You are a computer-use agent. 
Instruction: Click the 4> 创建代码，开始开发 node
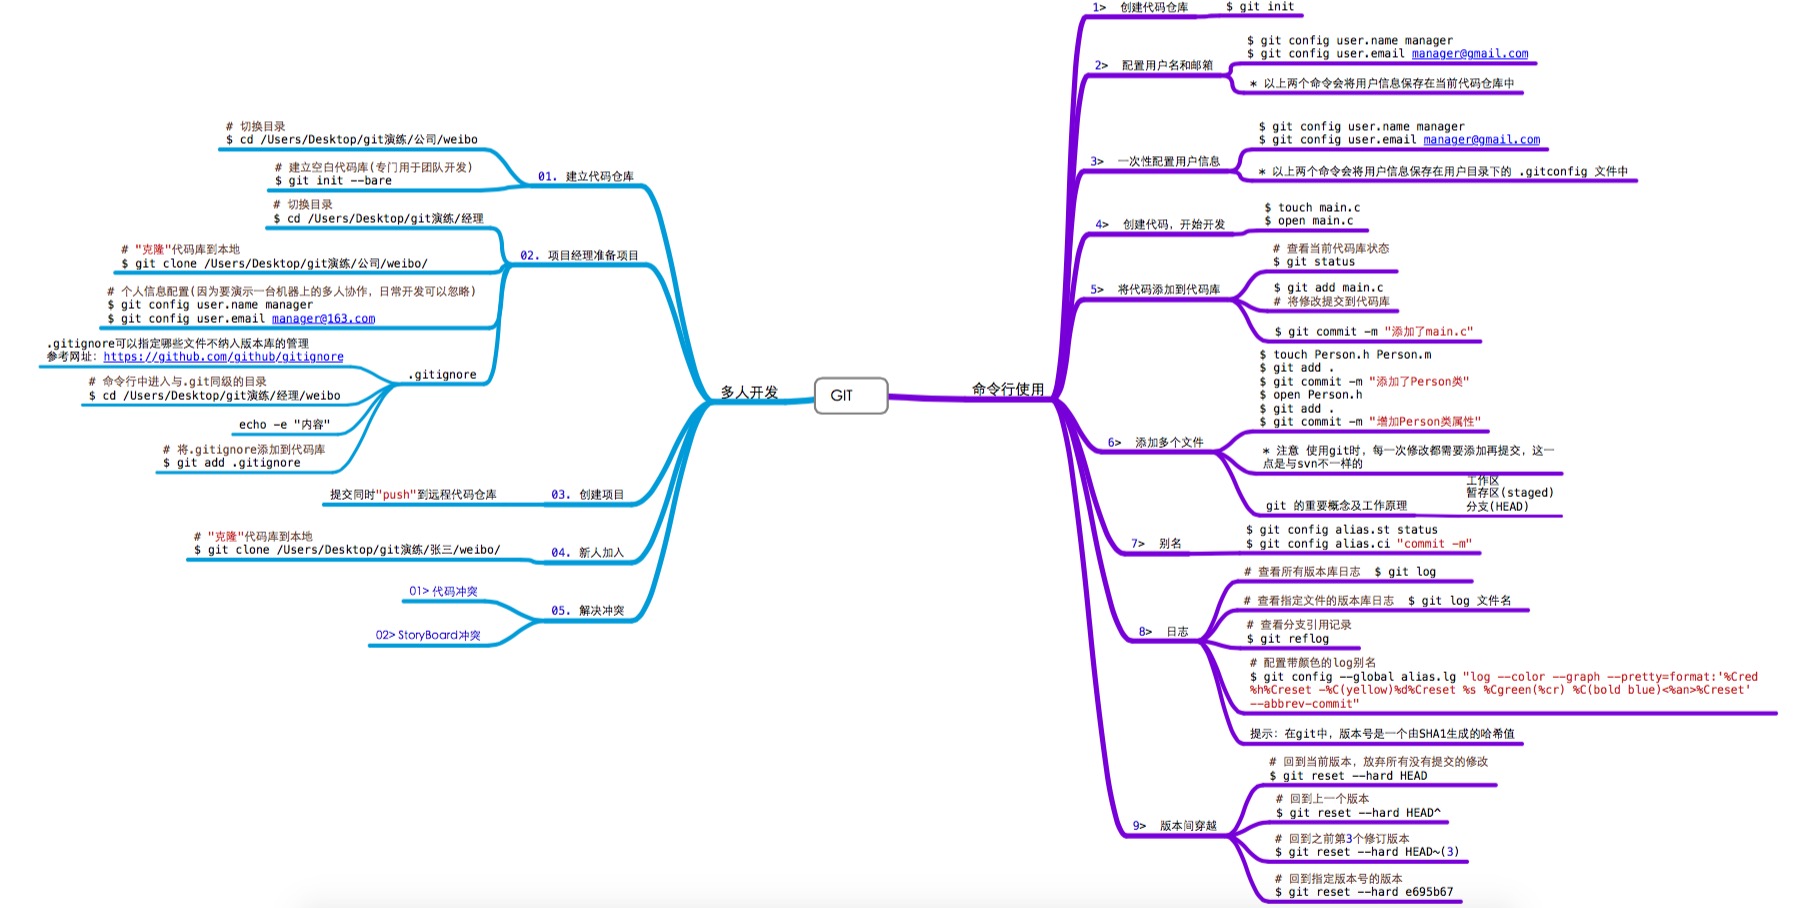point(1160,224)
